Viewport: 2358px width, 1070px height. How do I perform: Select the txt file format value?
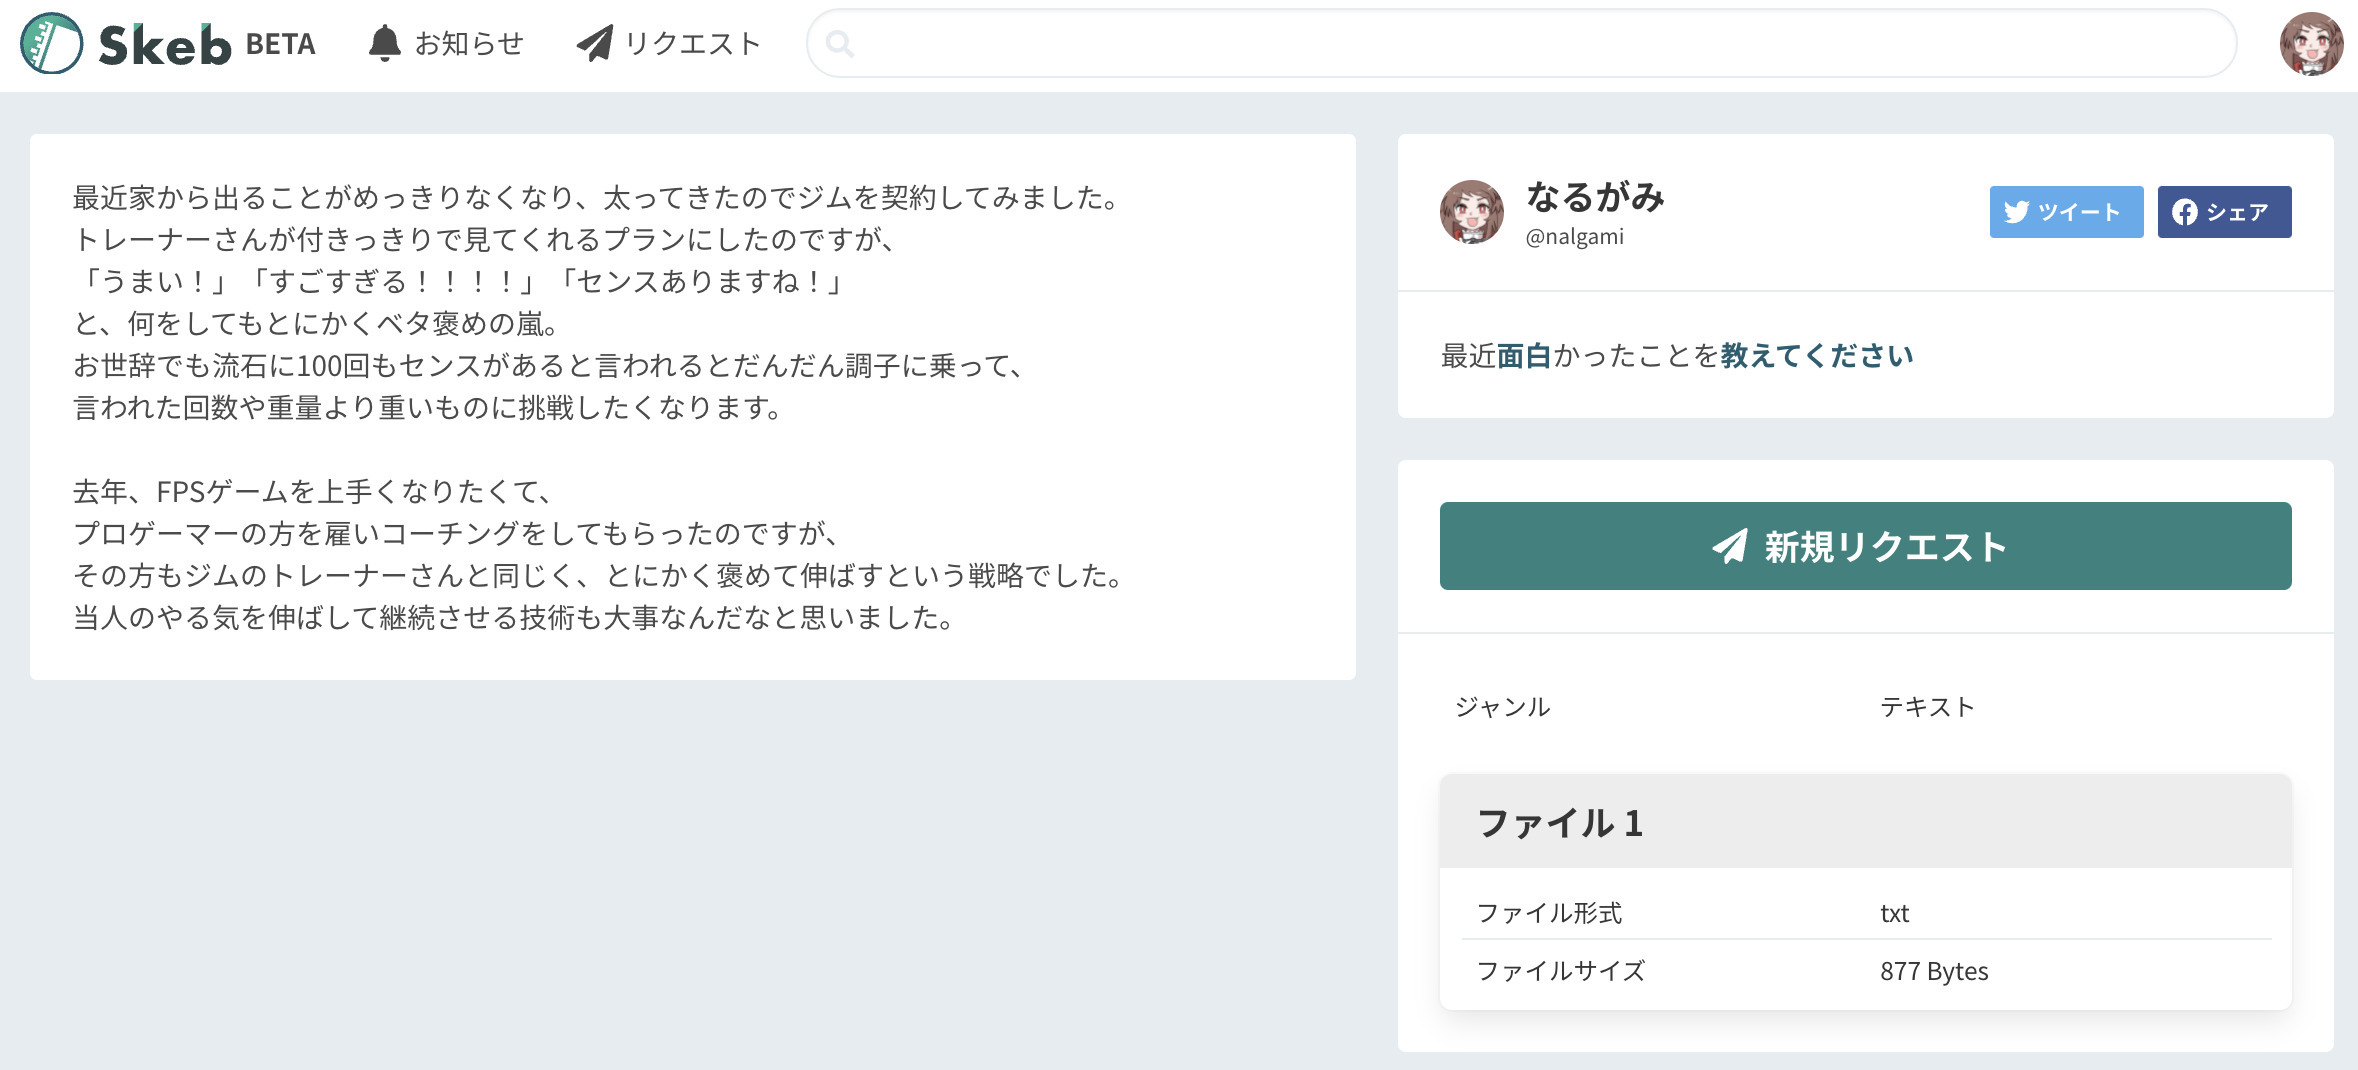point(1894,913)
